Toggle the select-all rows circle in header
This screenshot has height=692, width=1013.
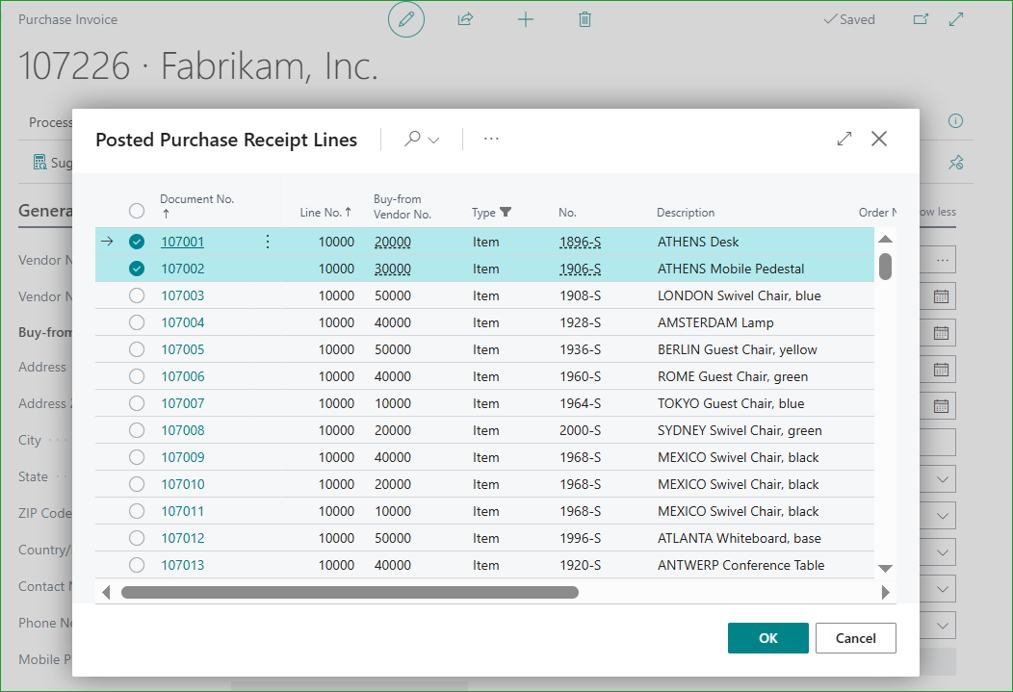[x=136, y=211]
